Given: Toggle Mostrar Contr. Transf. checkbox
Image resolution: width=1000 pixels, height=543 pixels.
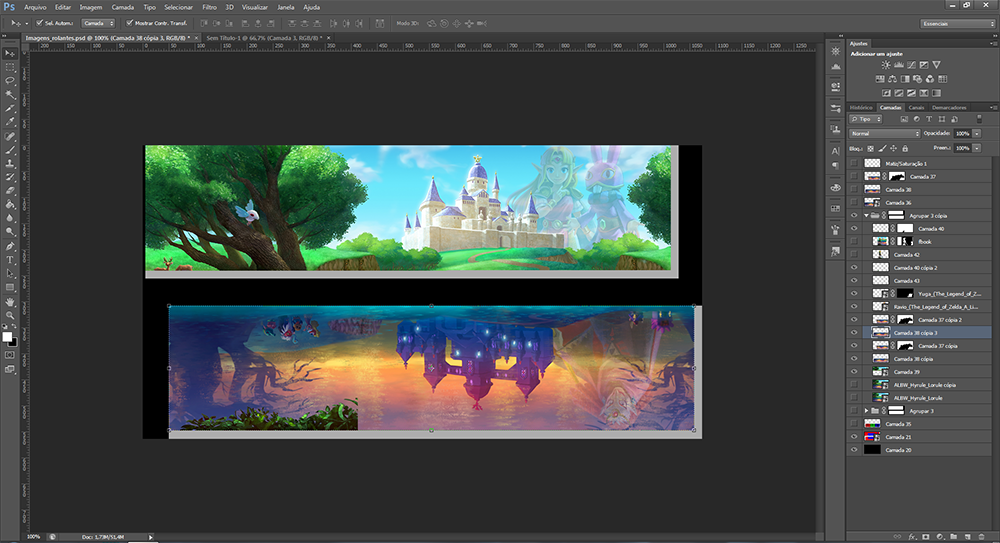Looking at the screenshot, I should (x=129, y=23).
